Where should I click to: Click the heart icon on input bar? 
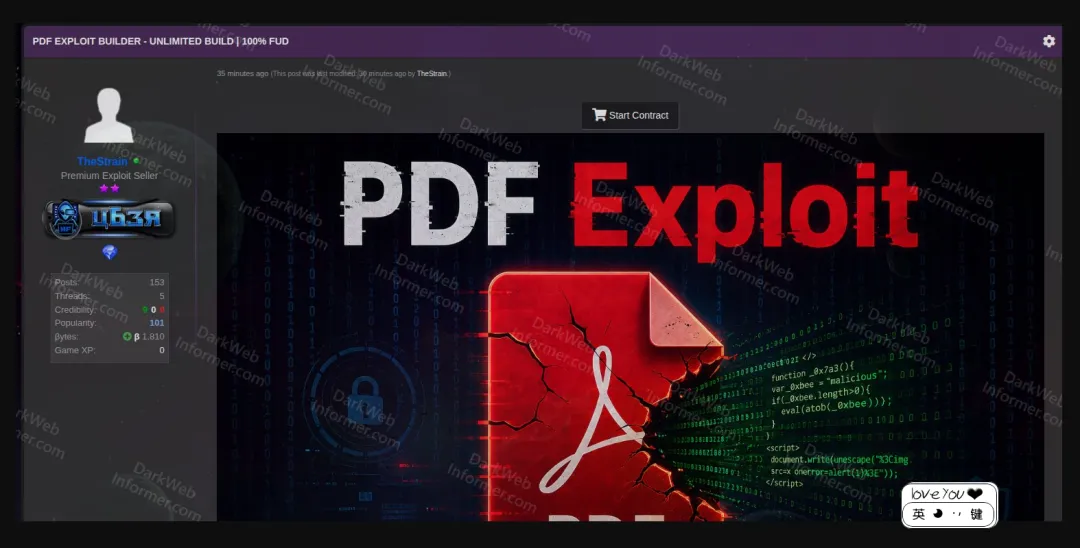[975, 494]
